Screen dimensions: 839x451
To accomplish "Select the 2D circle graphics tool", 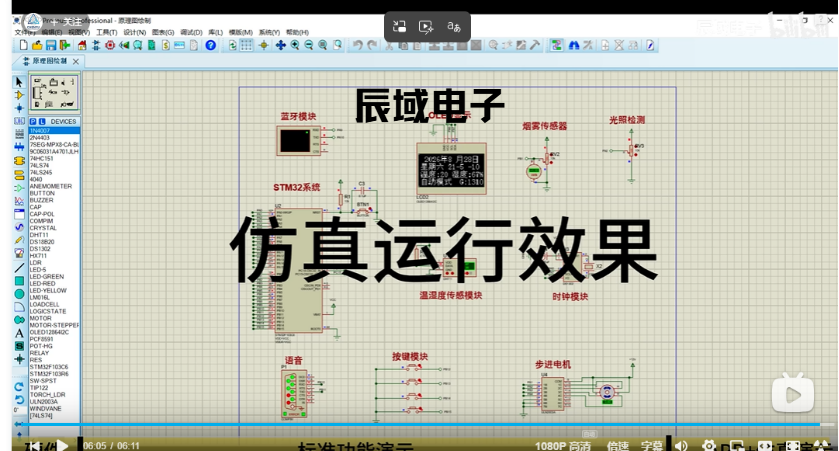I will [19, 294].
